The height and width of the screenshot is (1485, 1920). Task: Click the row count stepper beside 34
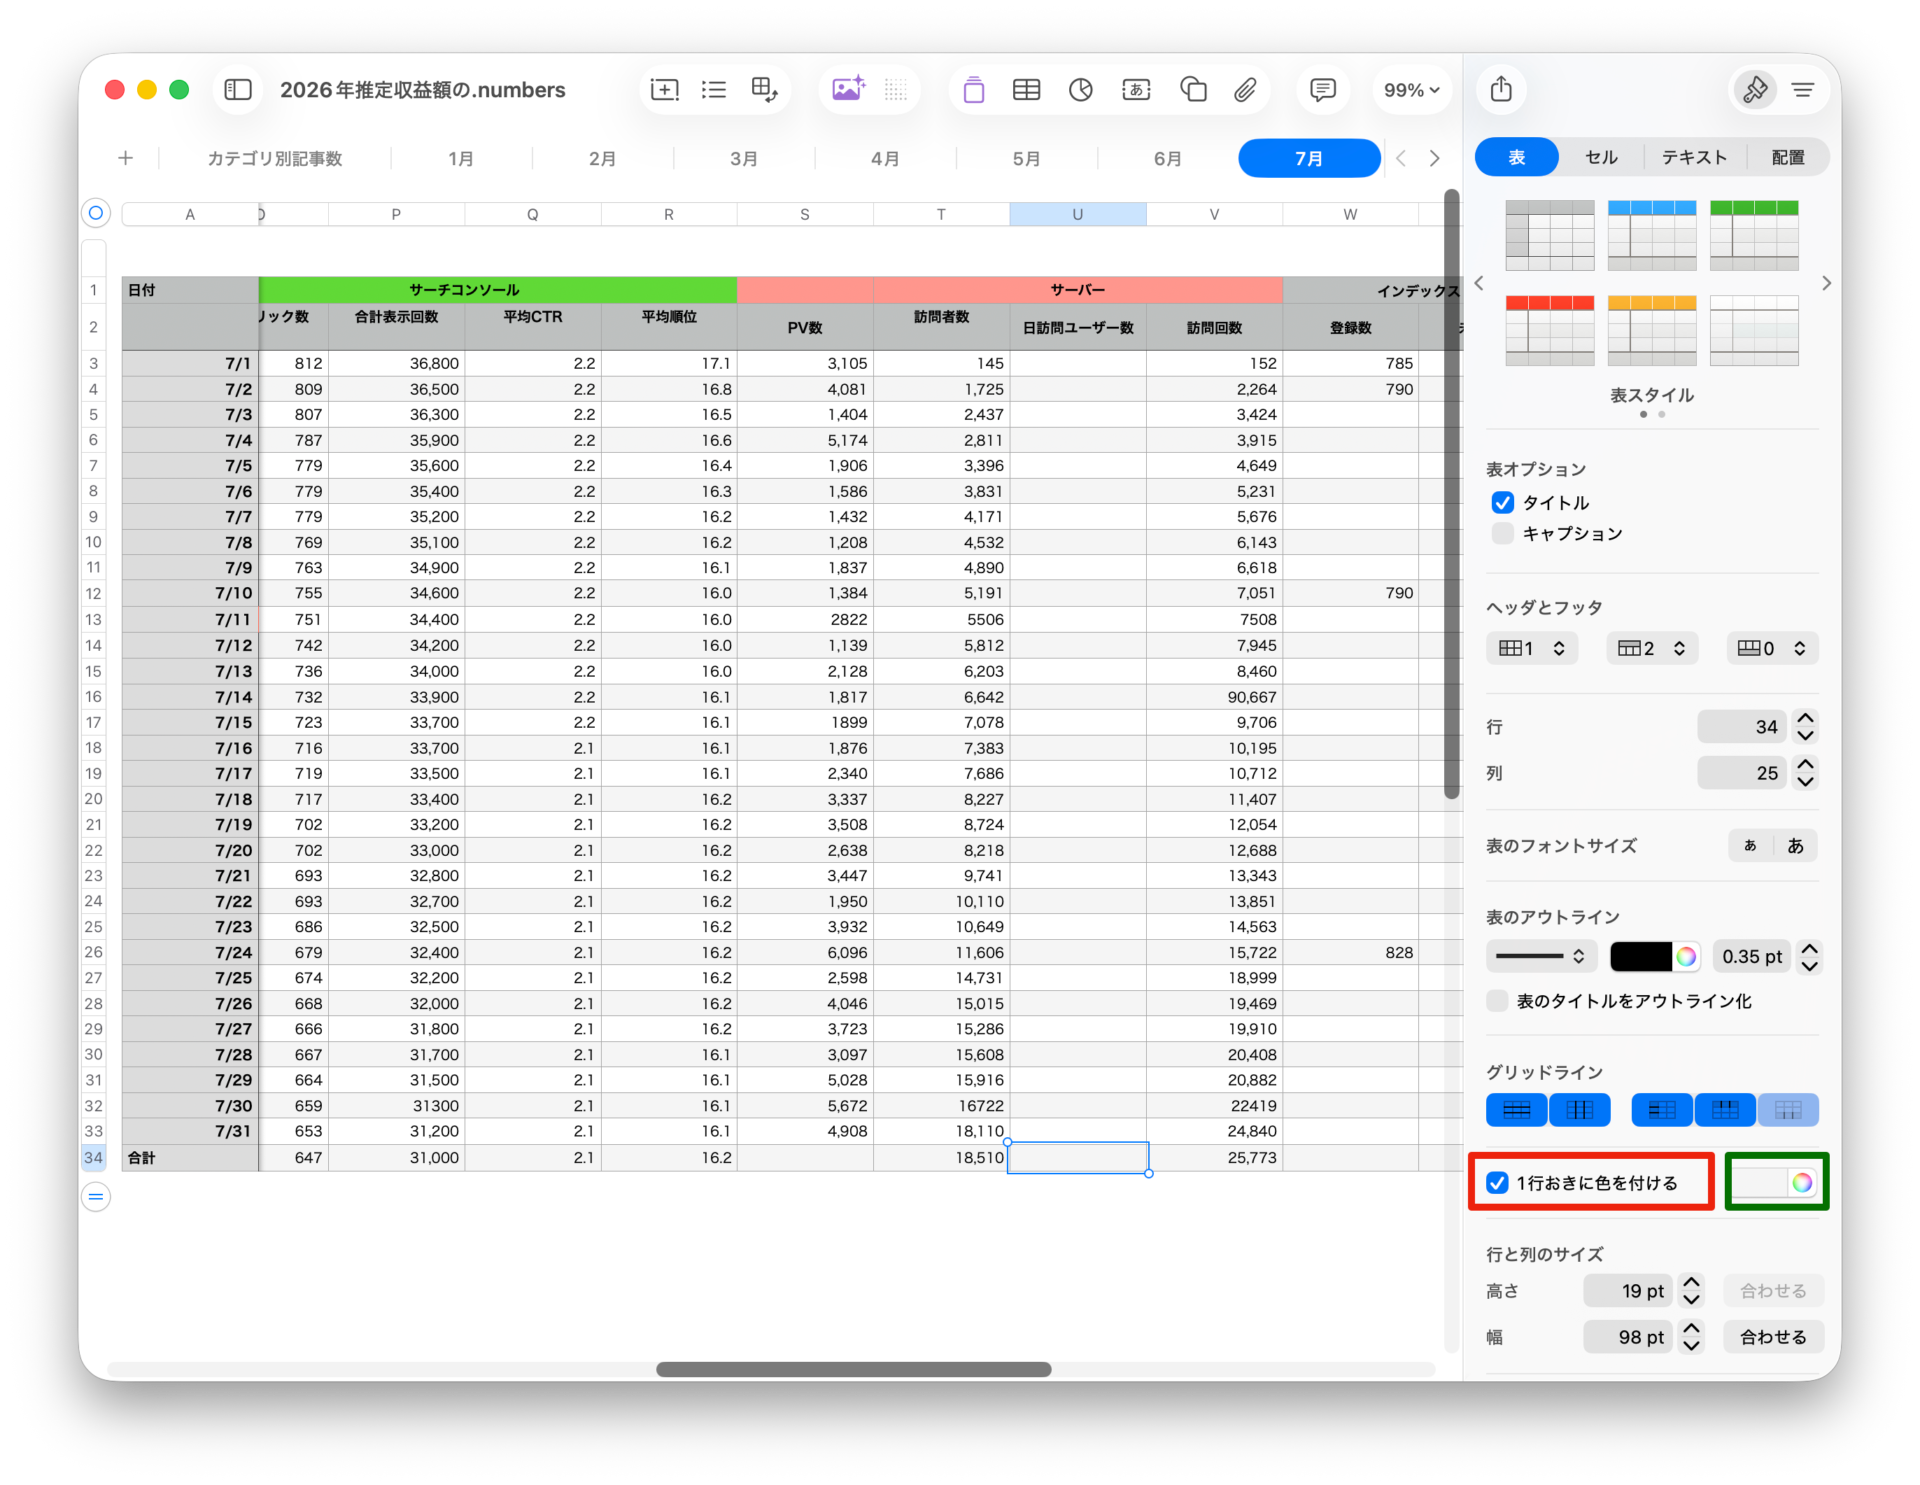pos(1805,727)
